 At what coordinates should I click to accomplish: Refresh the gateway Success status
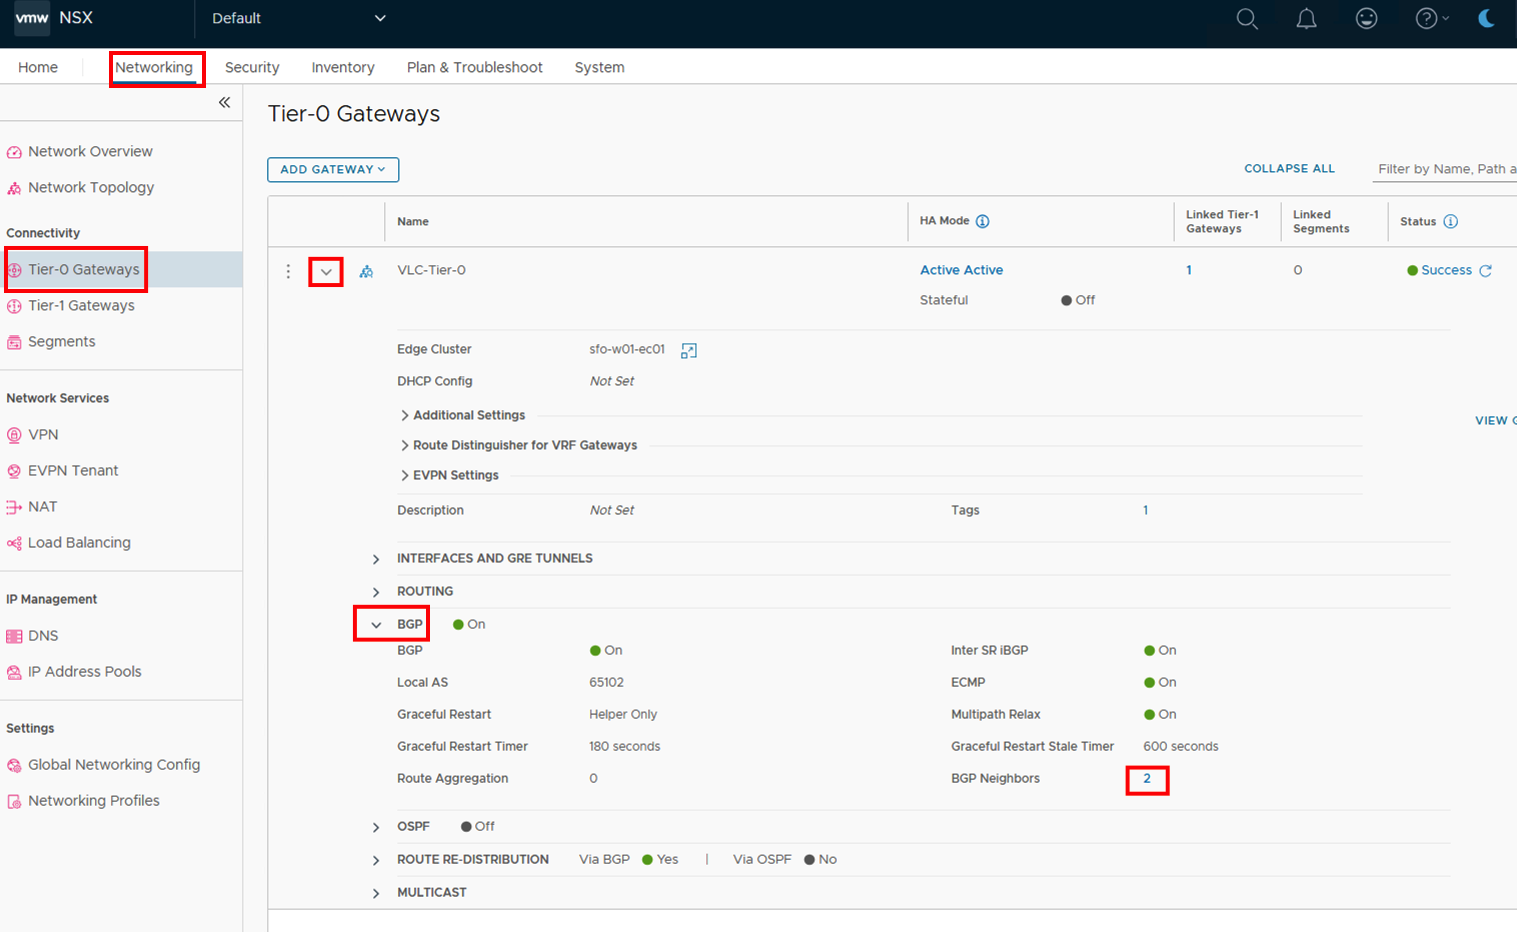click(x=1486, y=271)
